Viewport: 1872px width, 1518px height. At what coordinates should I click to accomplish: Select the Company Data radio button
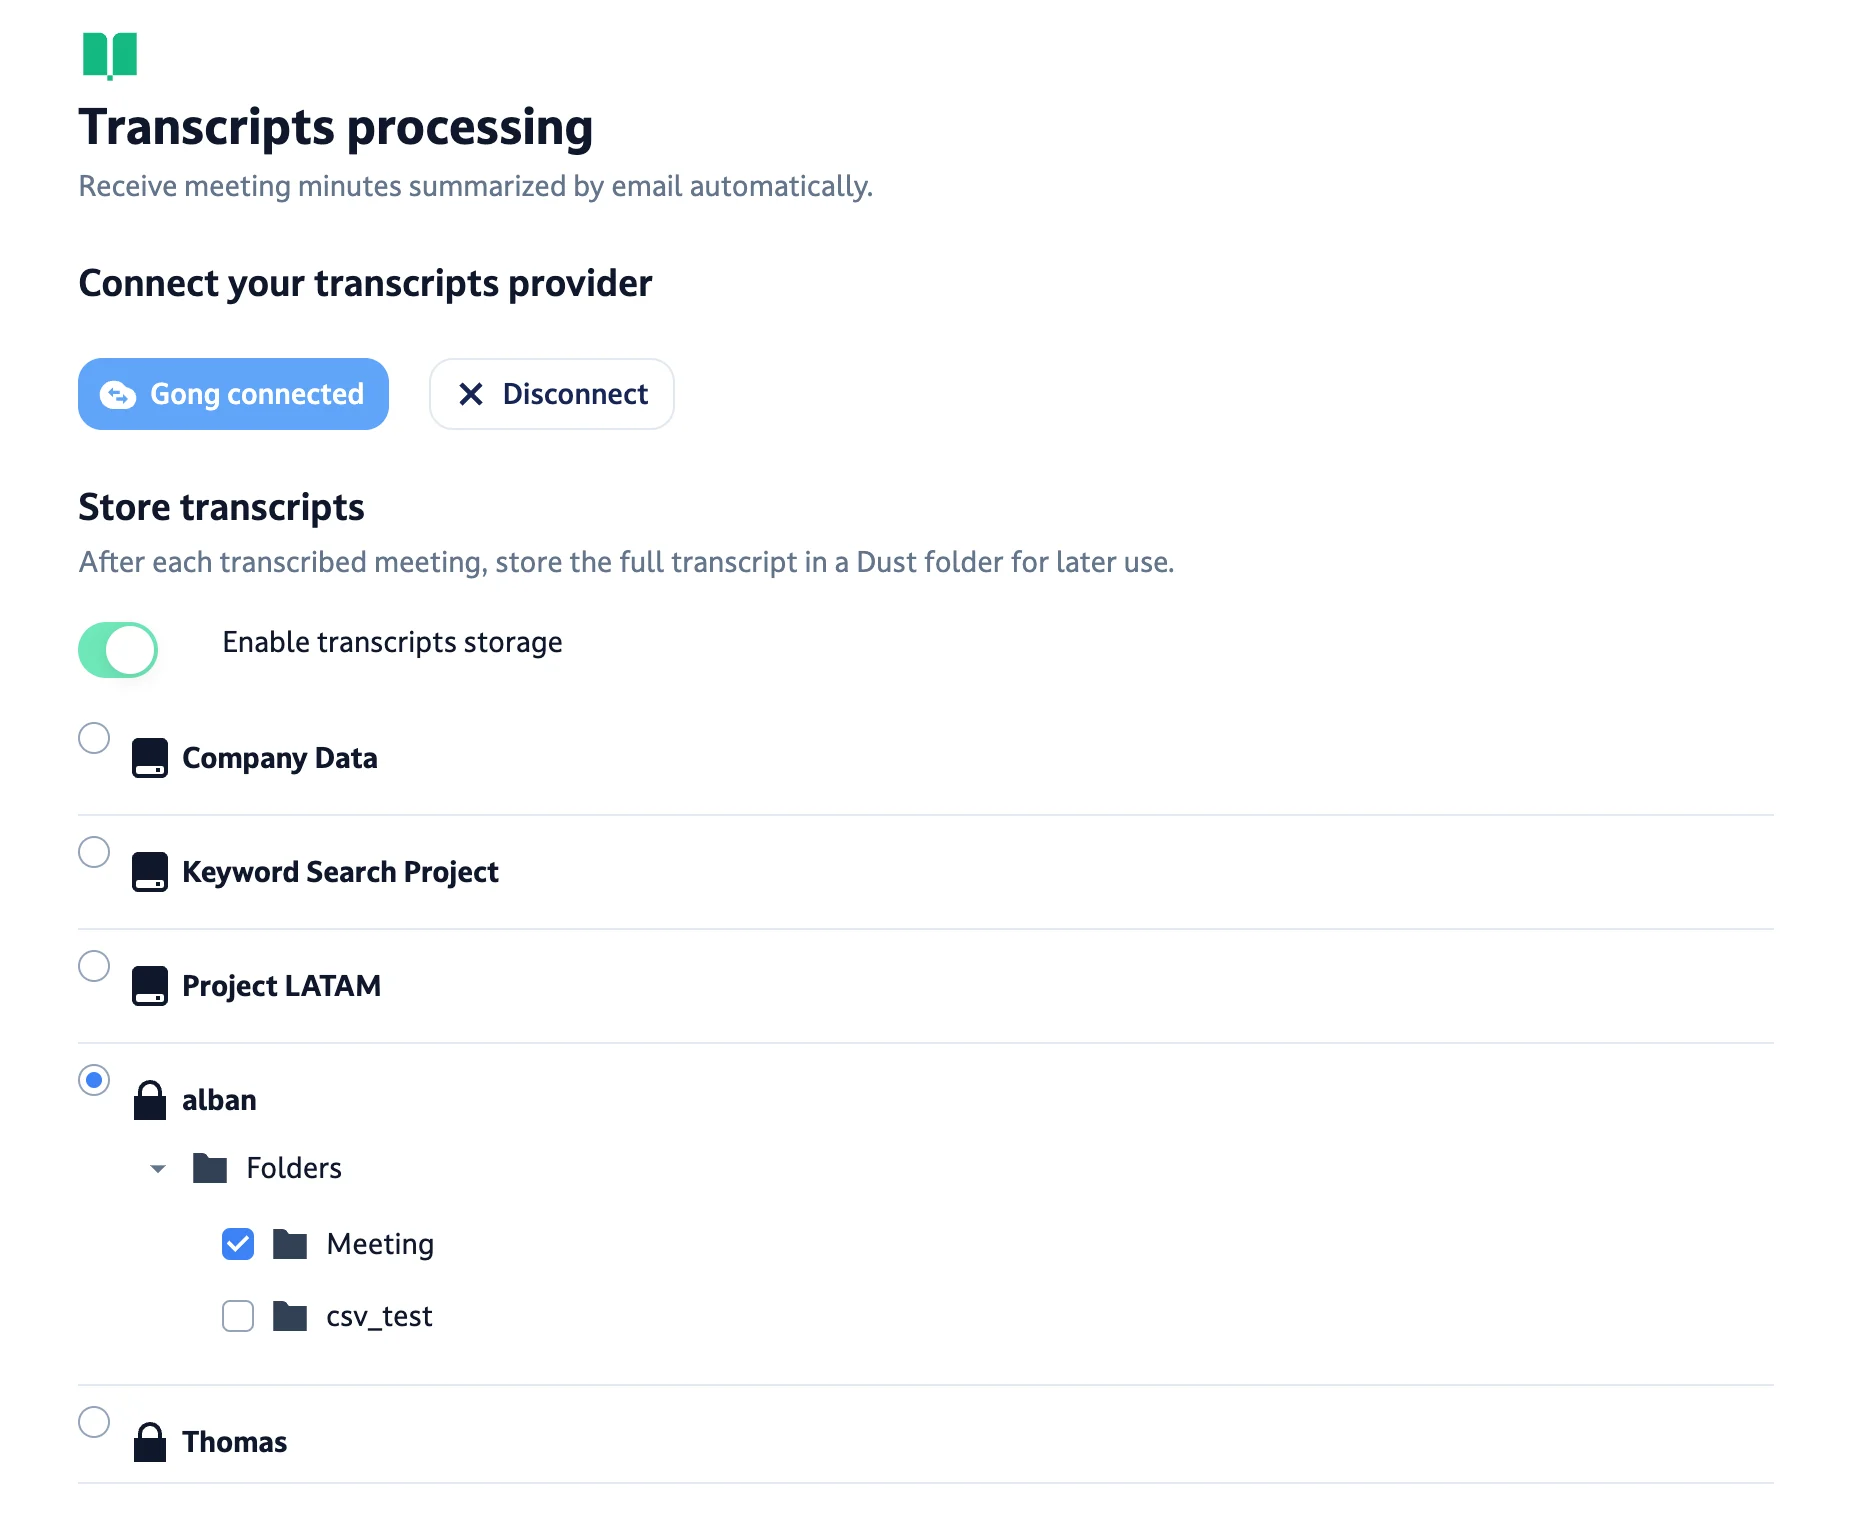(x=93, y=737)
